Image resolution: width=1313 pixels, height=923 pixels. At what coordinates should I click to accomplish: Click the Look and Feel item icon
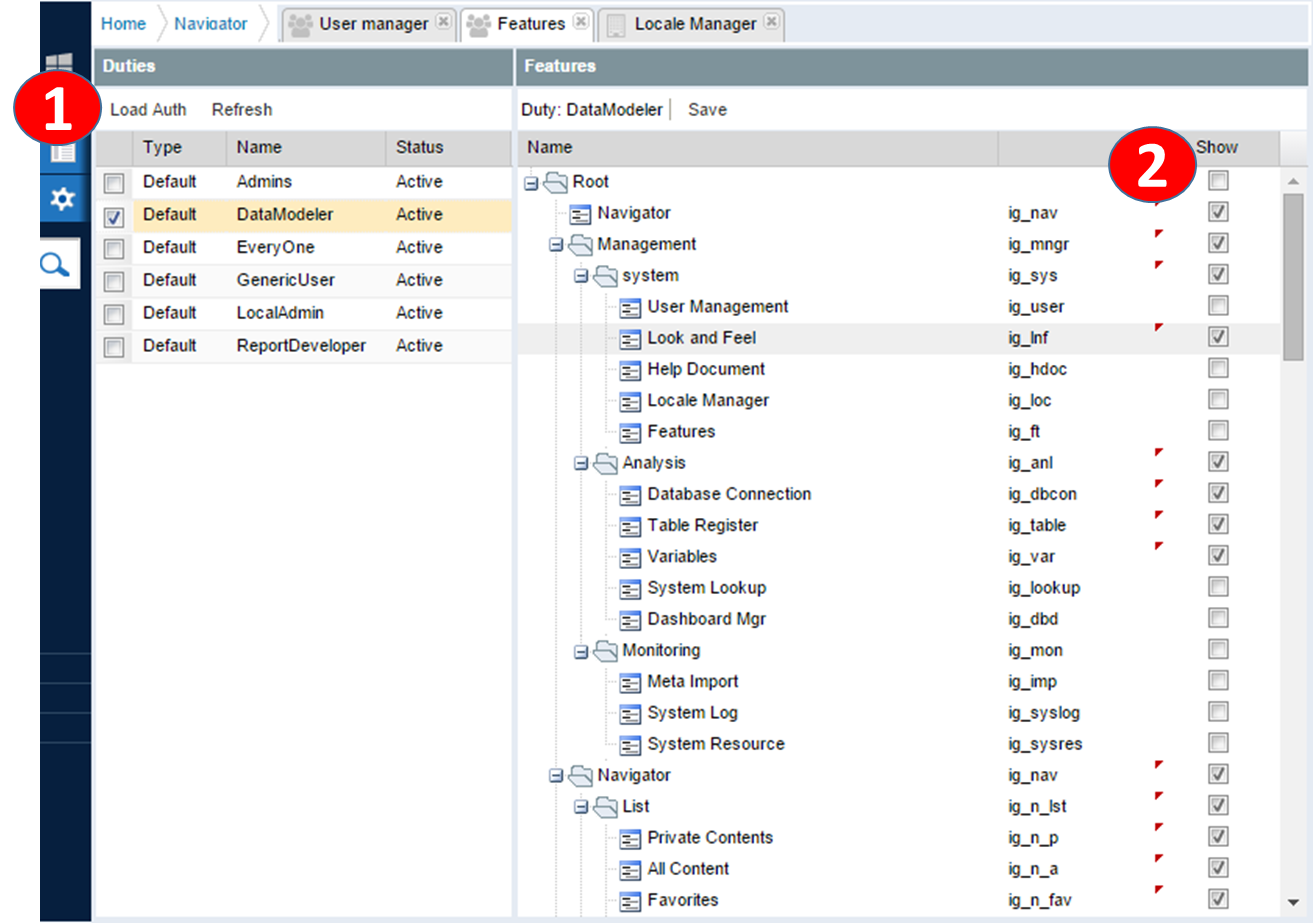click(630, 338)
